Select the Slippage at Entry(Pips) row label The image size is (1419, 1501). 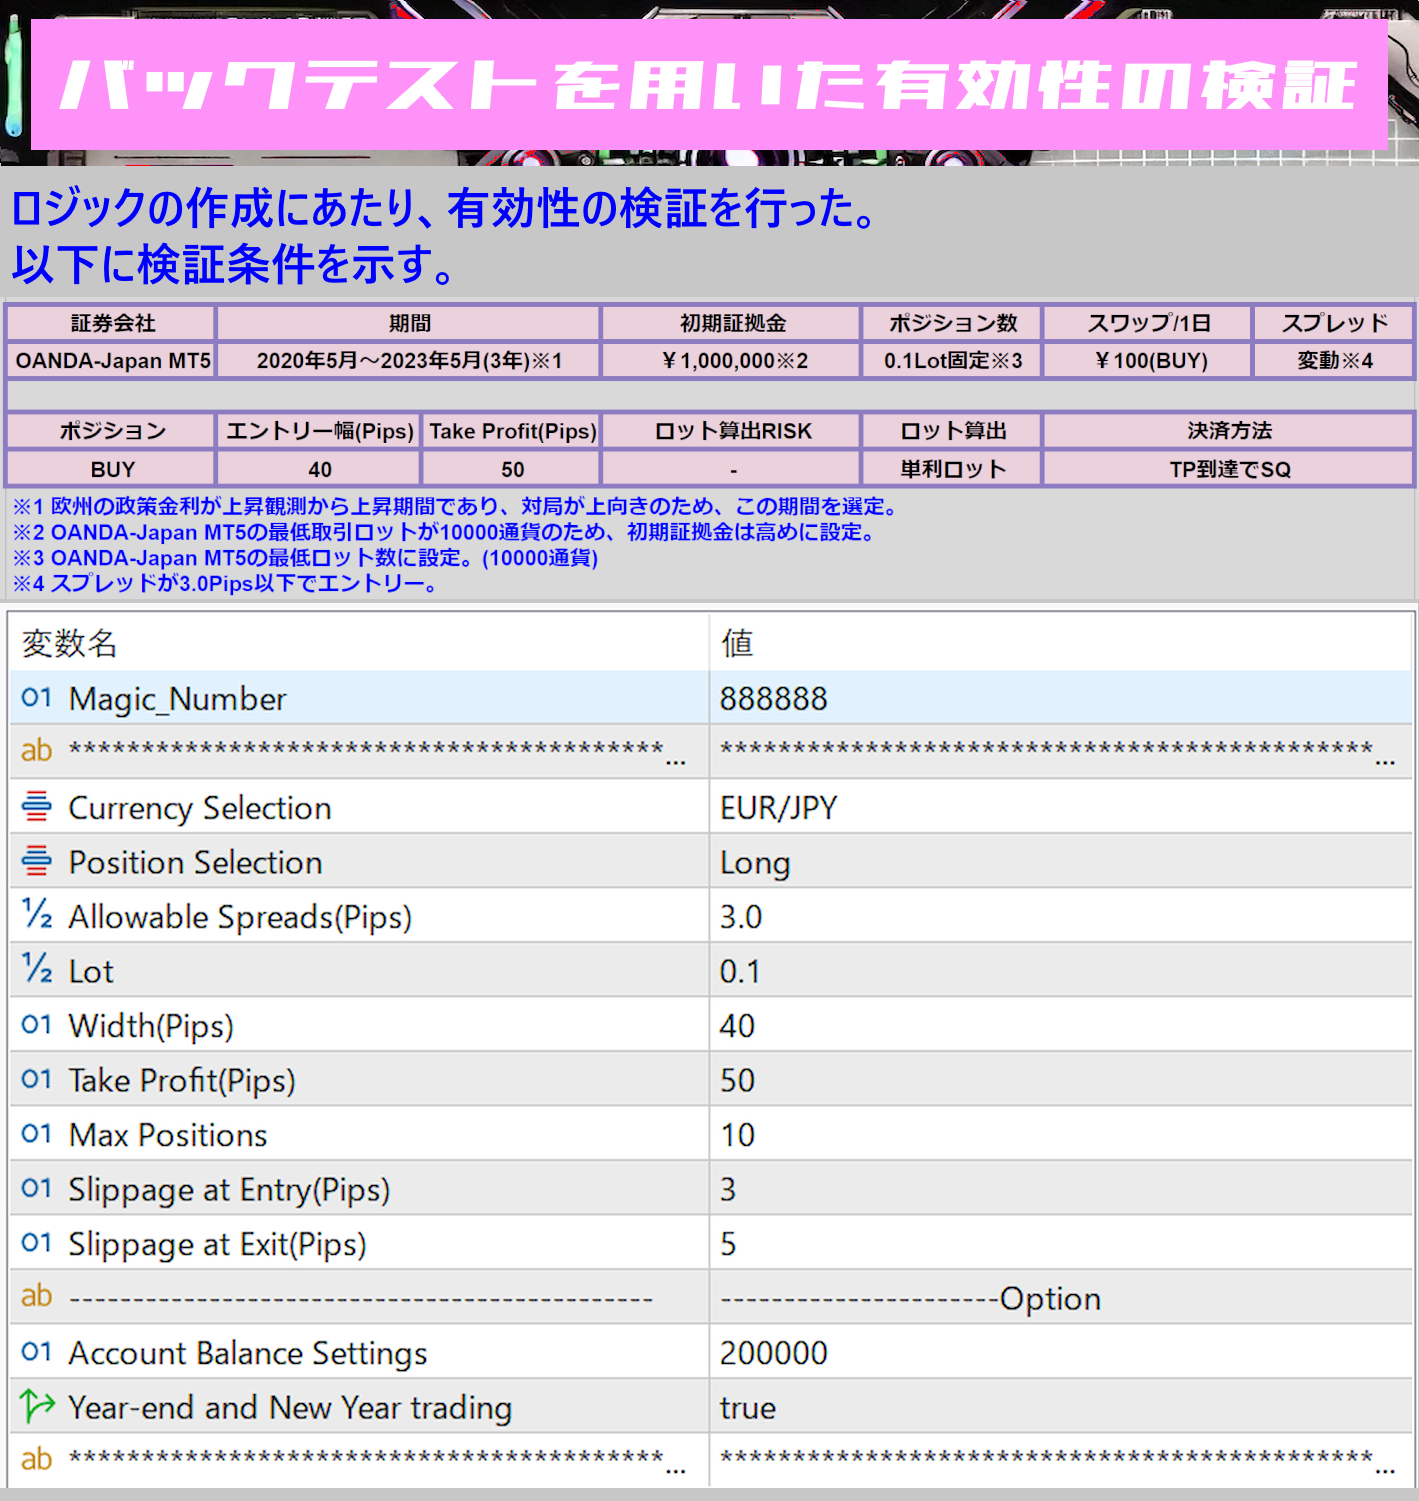pos(229,1190)
